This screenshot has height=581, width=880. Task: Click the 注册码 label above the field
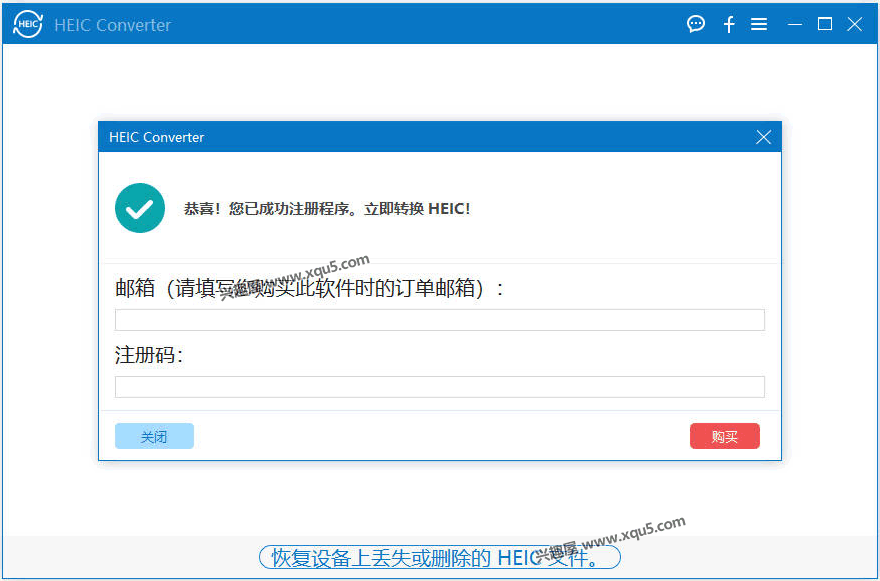(135, 355)
